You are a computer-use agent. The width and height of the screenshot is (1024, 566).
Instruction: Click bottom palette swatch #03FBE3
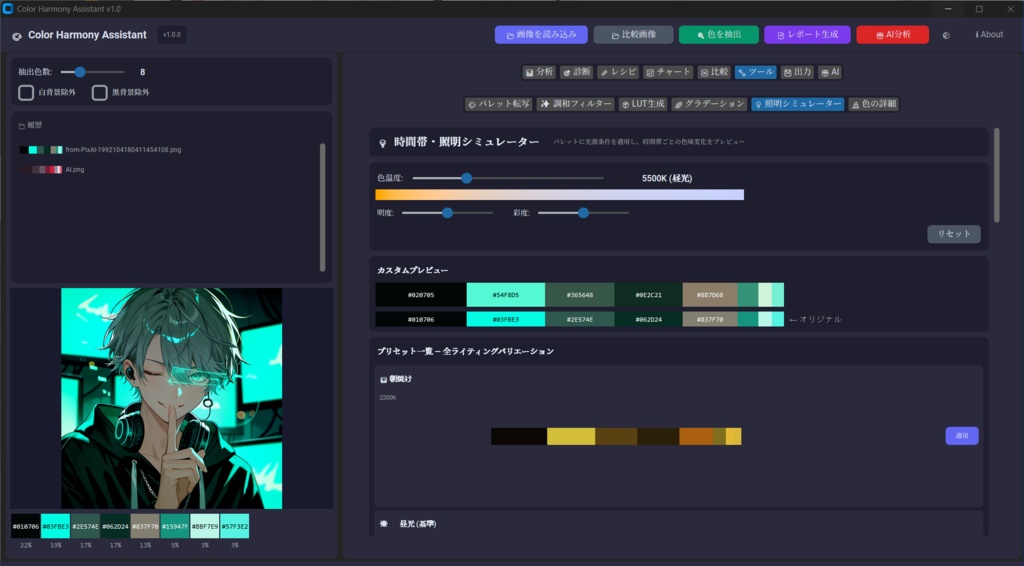click(x=56, y=526)
